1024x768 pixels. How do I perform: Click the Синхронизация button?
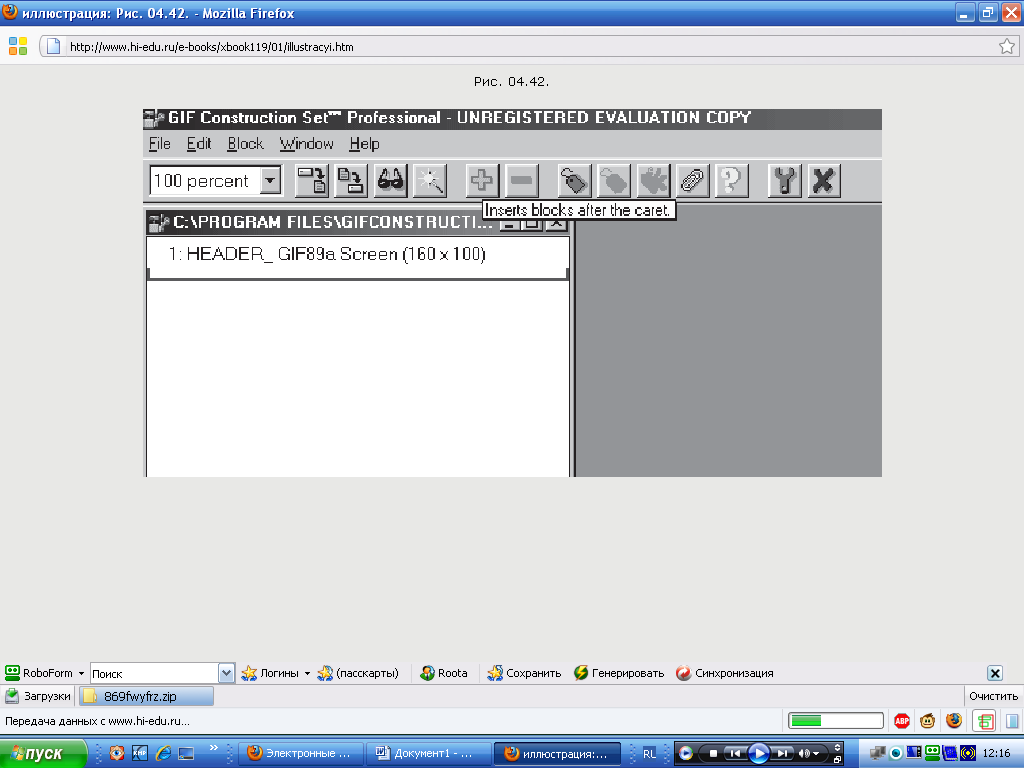point(725,673)
